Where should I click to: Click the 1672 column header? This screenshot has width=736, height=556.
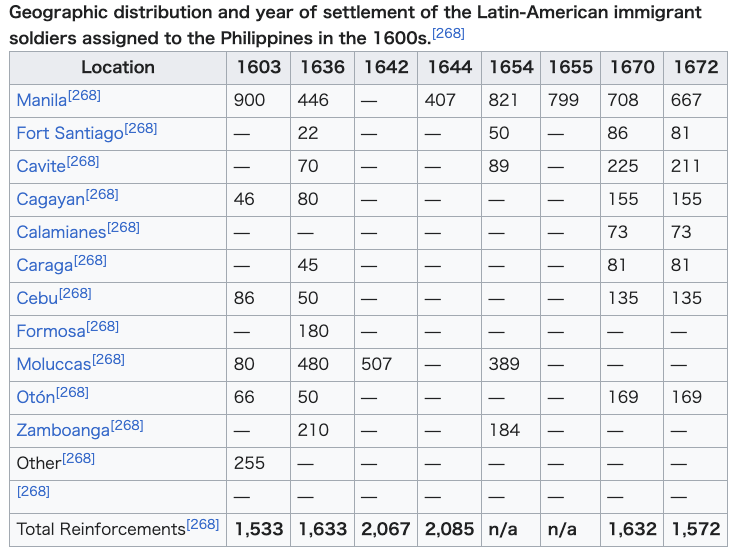coord(696,68)
